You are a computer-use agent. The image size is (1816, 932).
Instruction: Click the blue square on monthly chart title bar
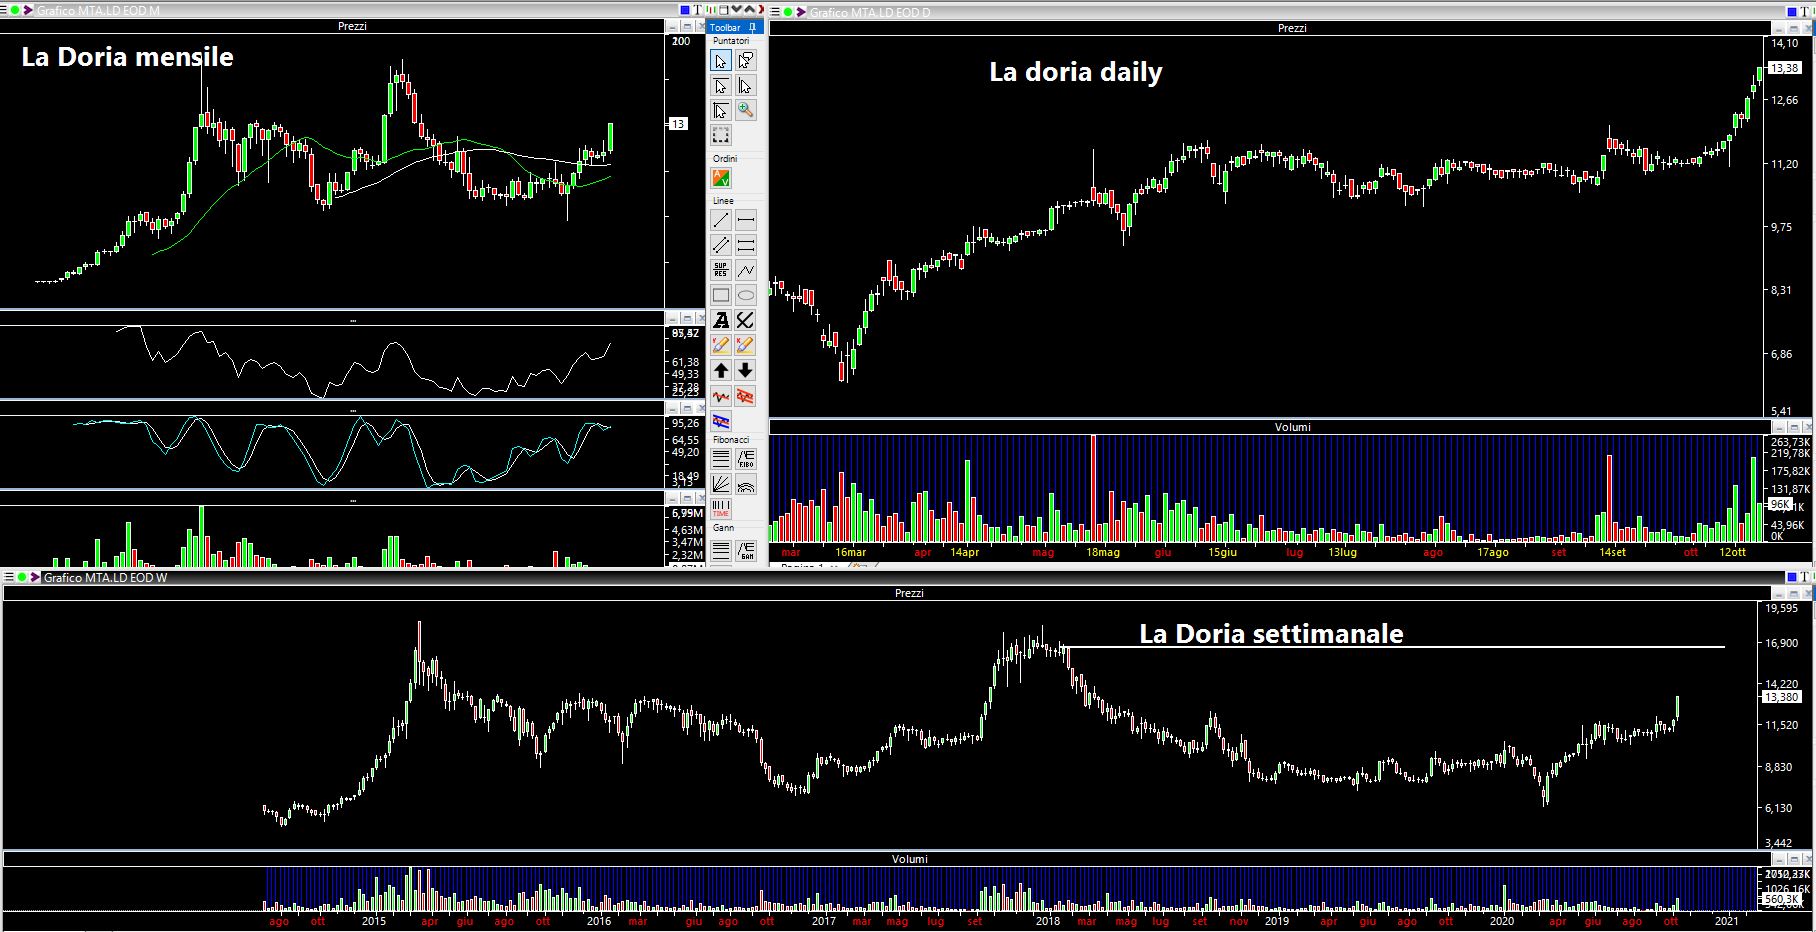click(685, 11)
